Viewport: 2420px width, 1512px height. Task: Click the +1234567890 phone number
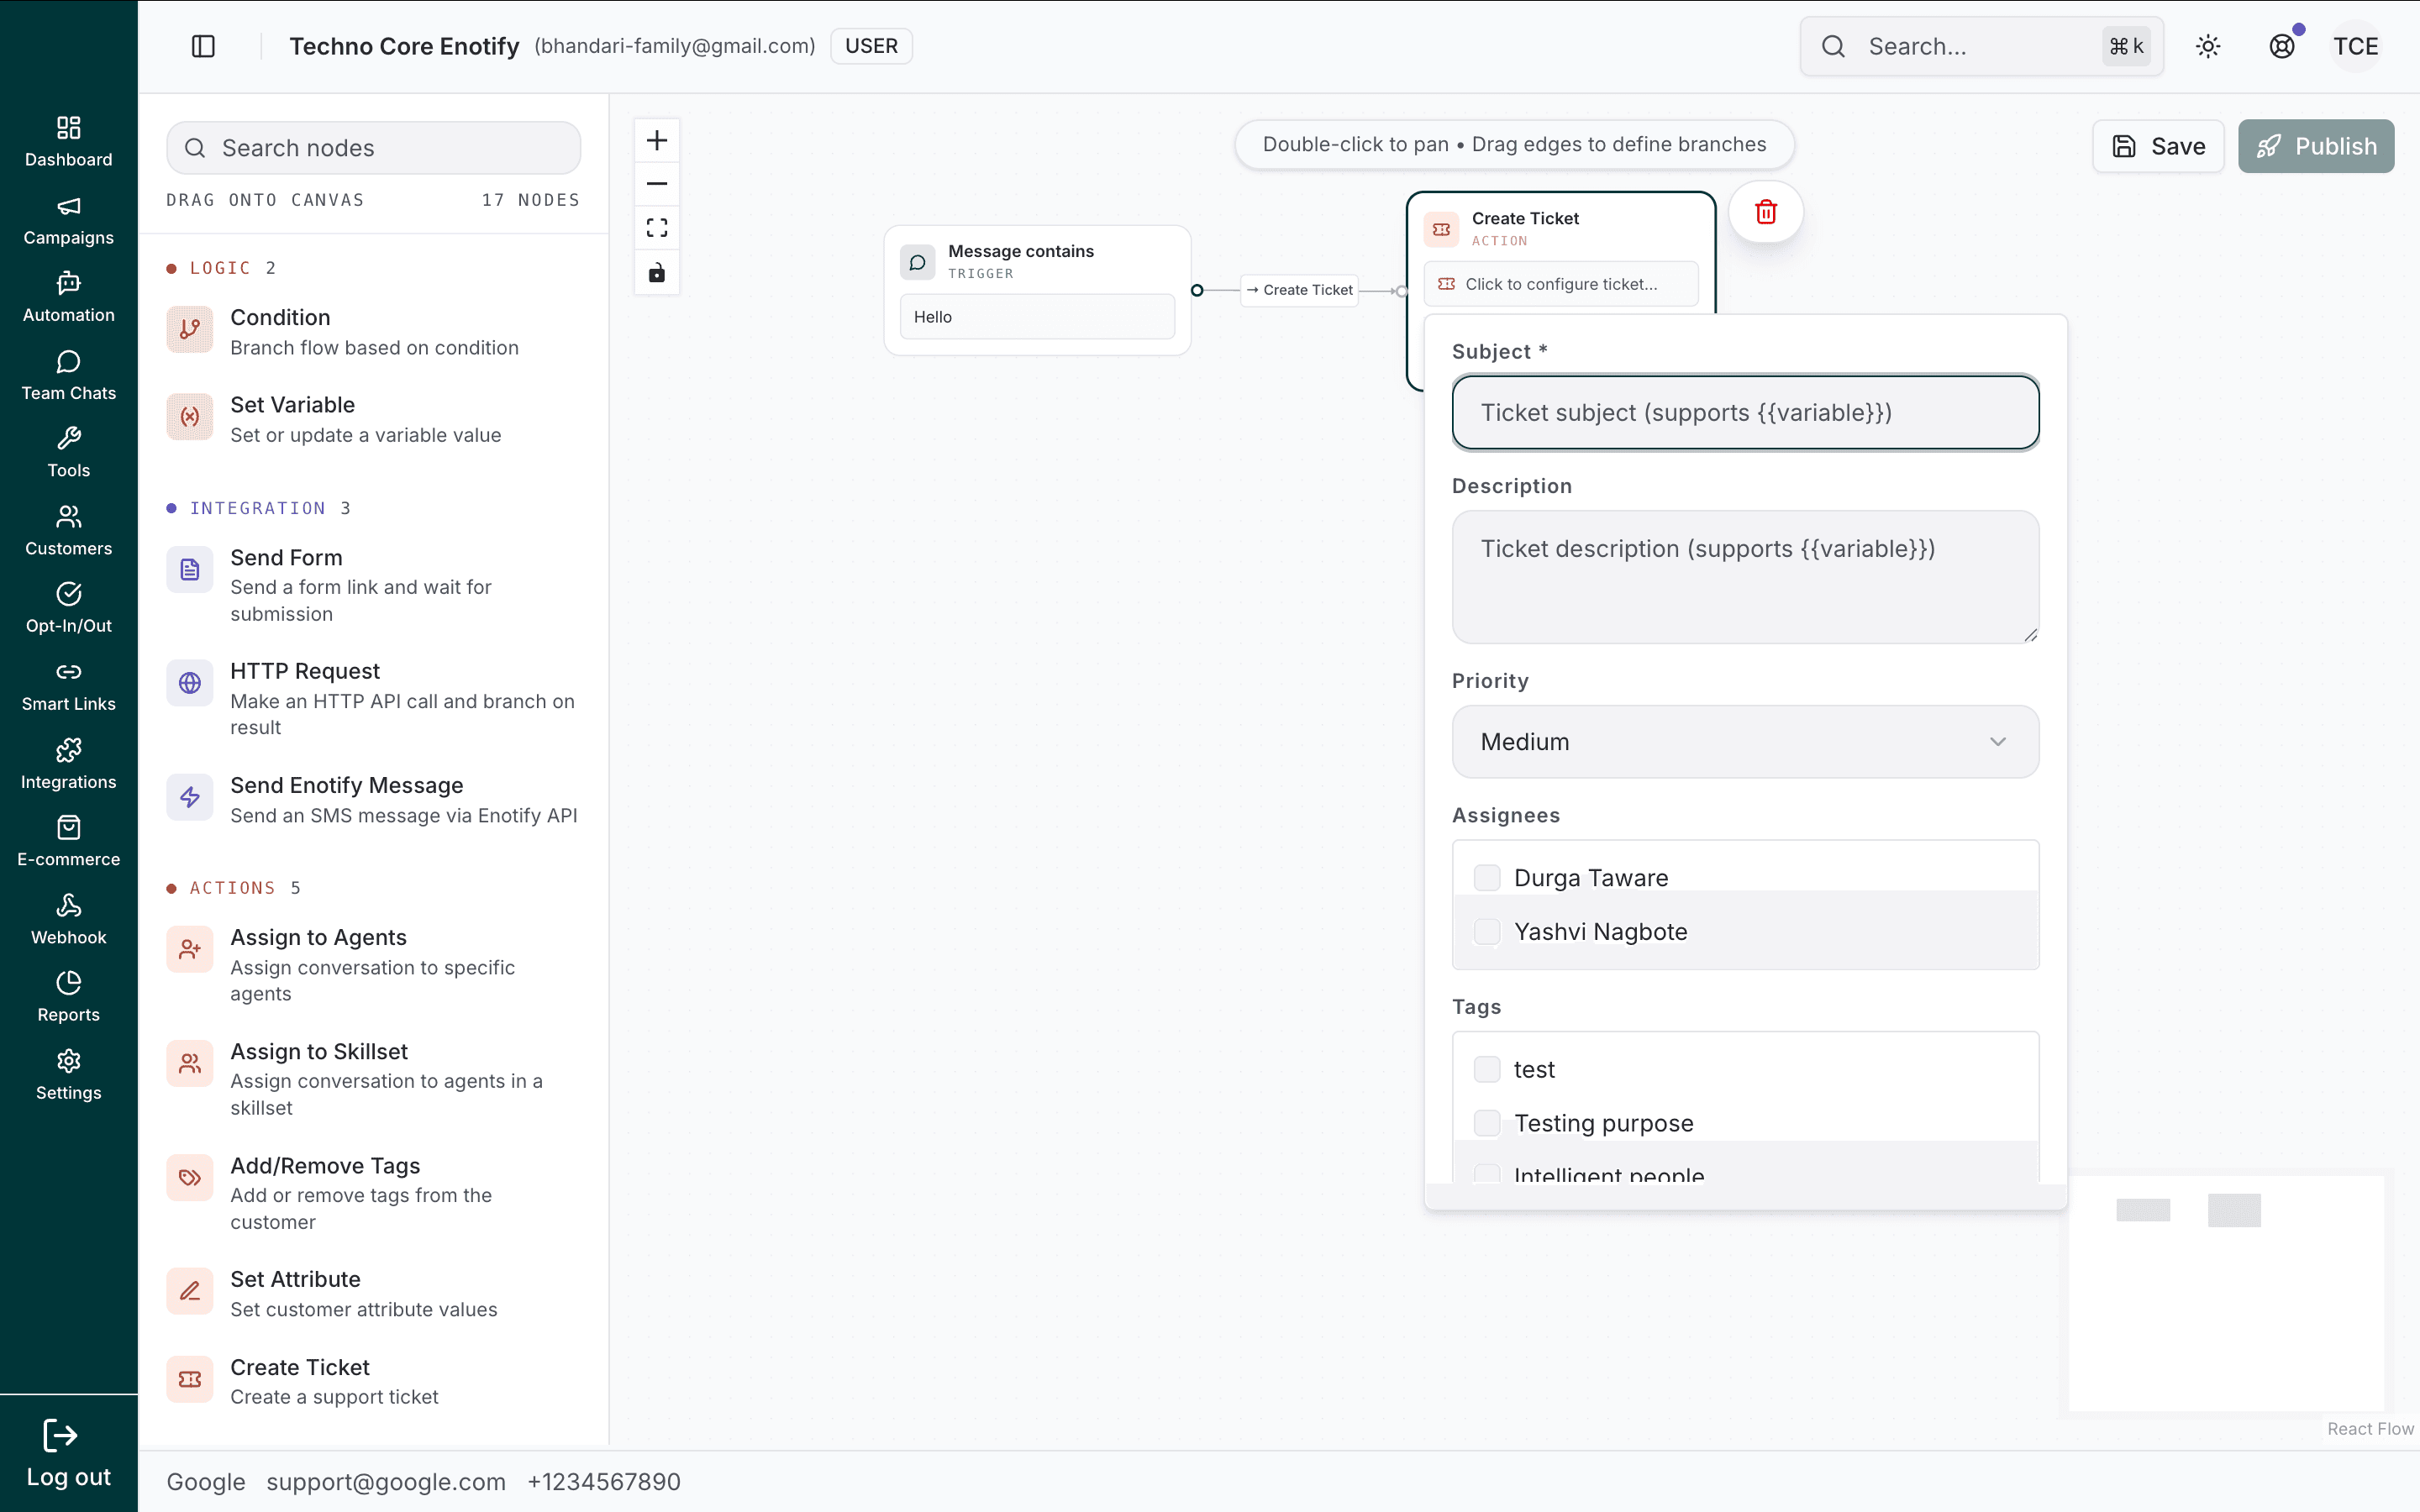[604, 1482]
